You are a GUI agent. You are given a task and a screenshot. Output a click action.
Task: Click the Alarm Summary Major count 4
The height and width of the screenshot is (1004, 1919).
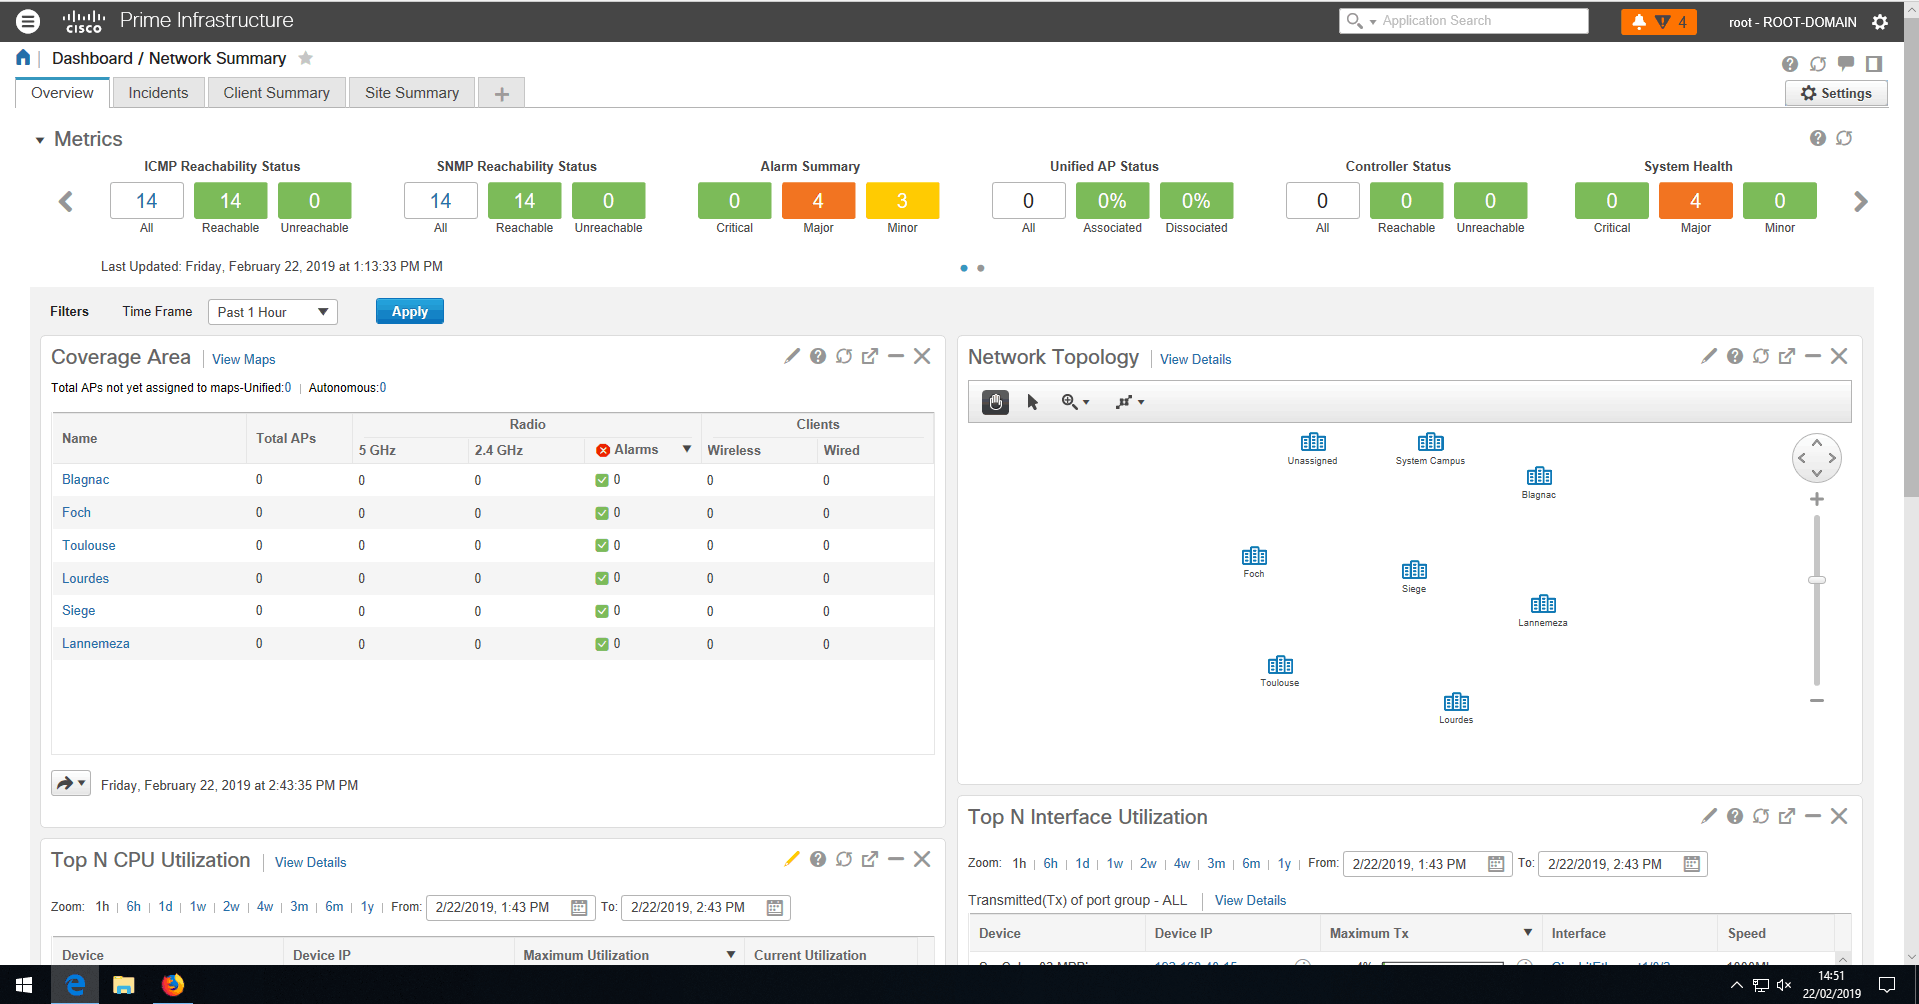[818, 200]
